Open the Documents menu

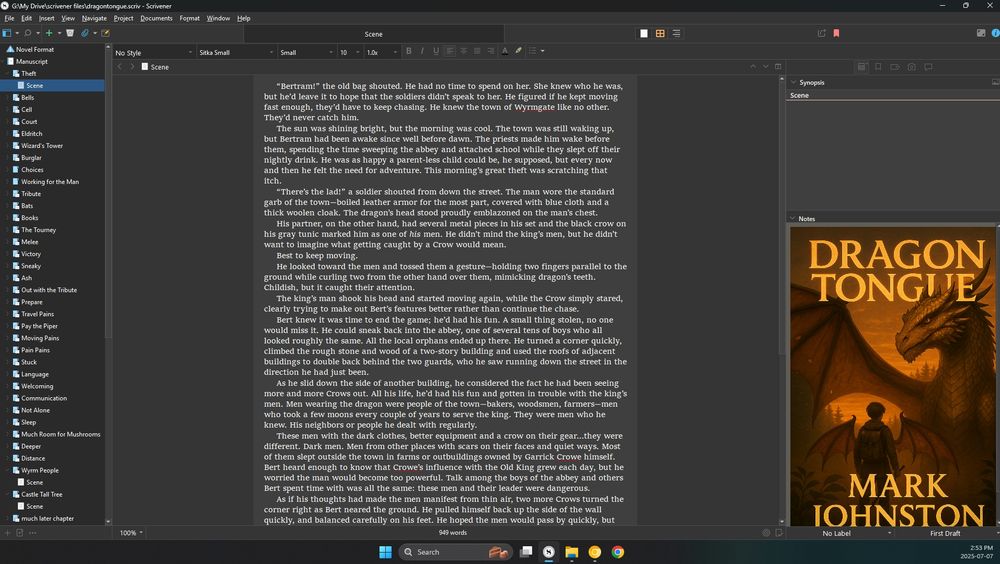click(x=156, y=18)
